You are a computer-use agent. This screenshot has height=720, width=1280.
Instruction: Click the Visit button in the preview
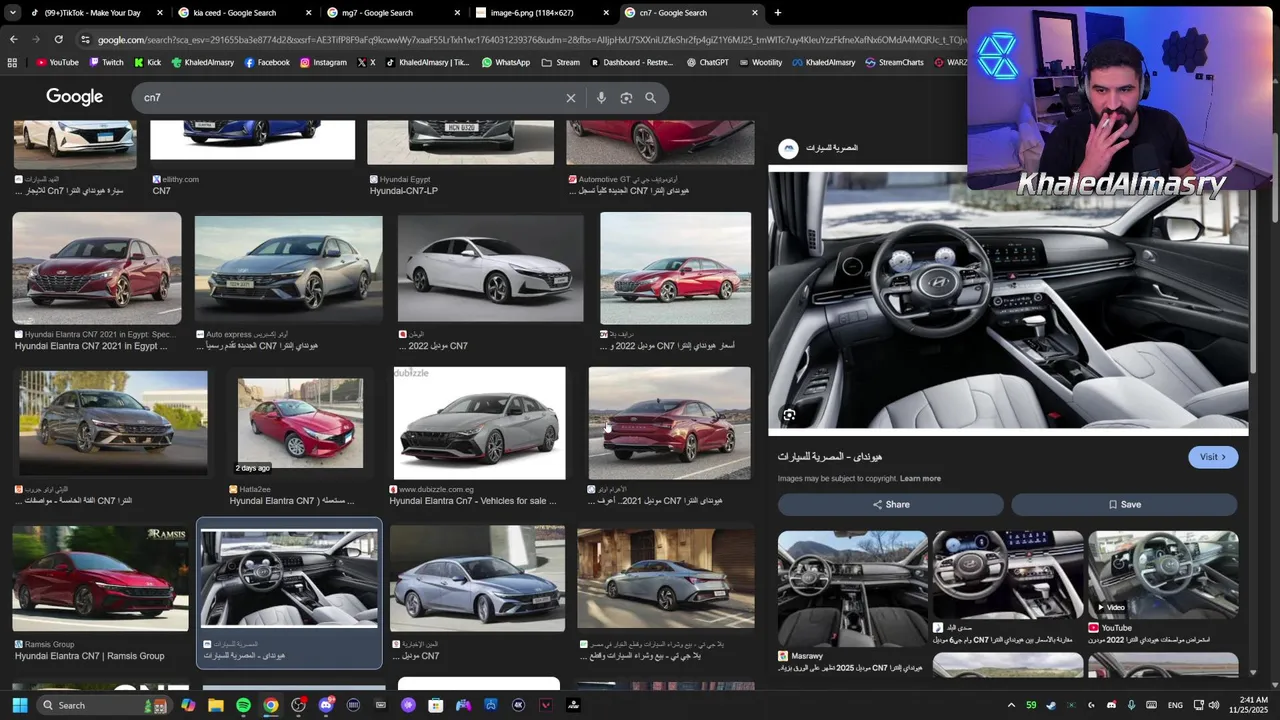coord(1213,457)
